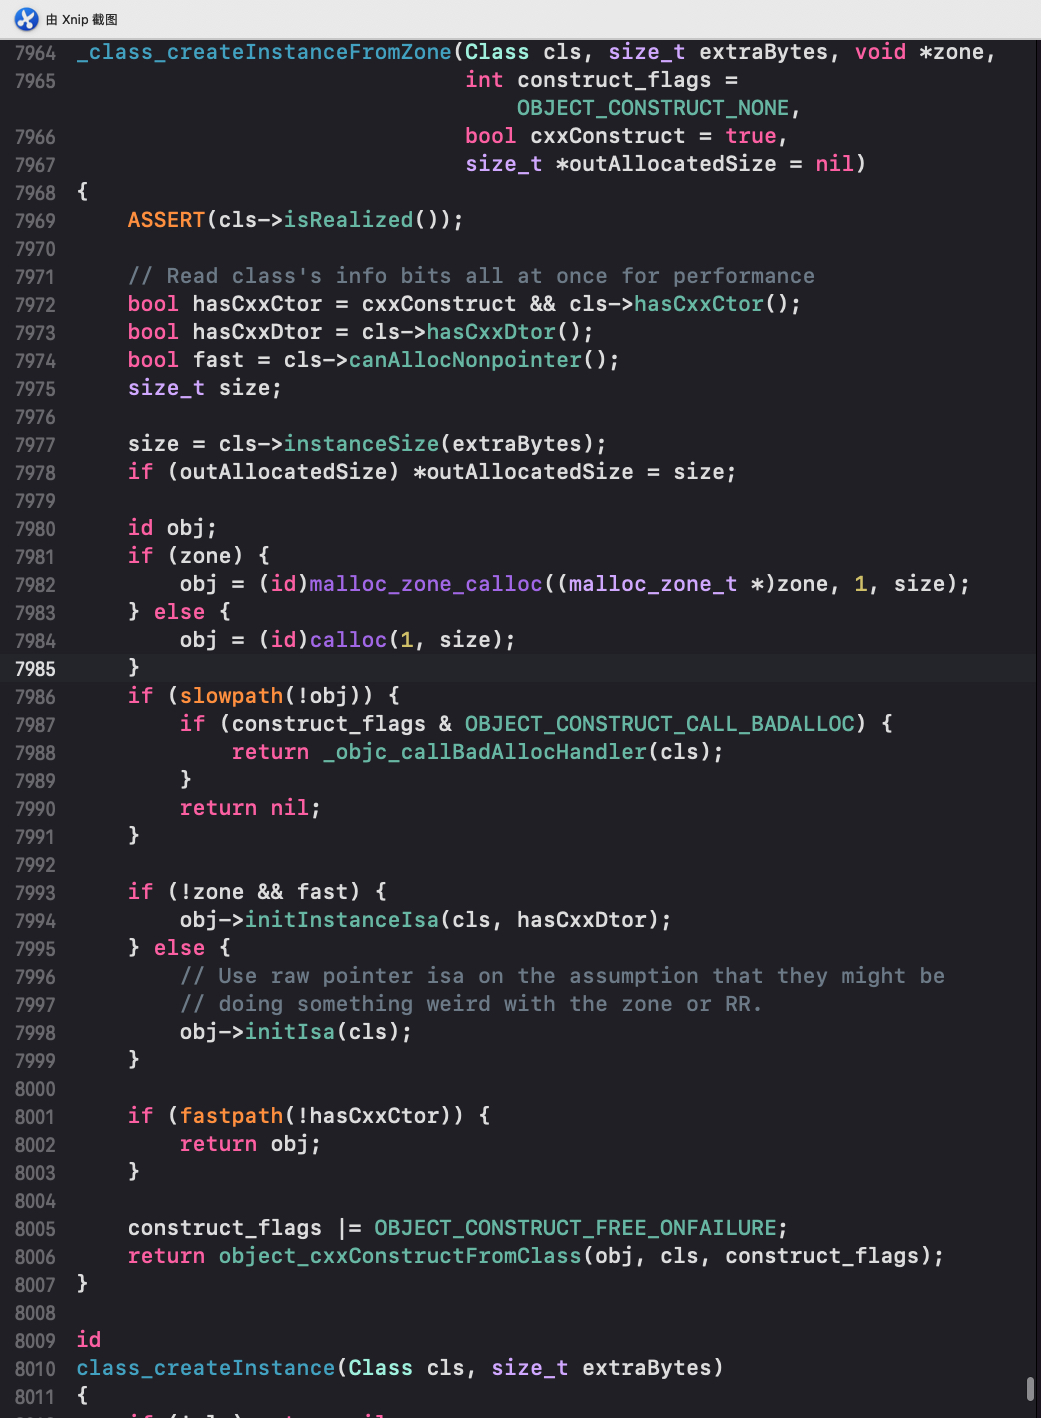Click 'if (!zone && fast)' condition
The height and width of the screenshot is (1418, 1041).
[244, 892]
